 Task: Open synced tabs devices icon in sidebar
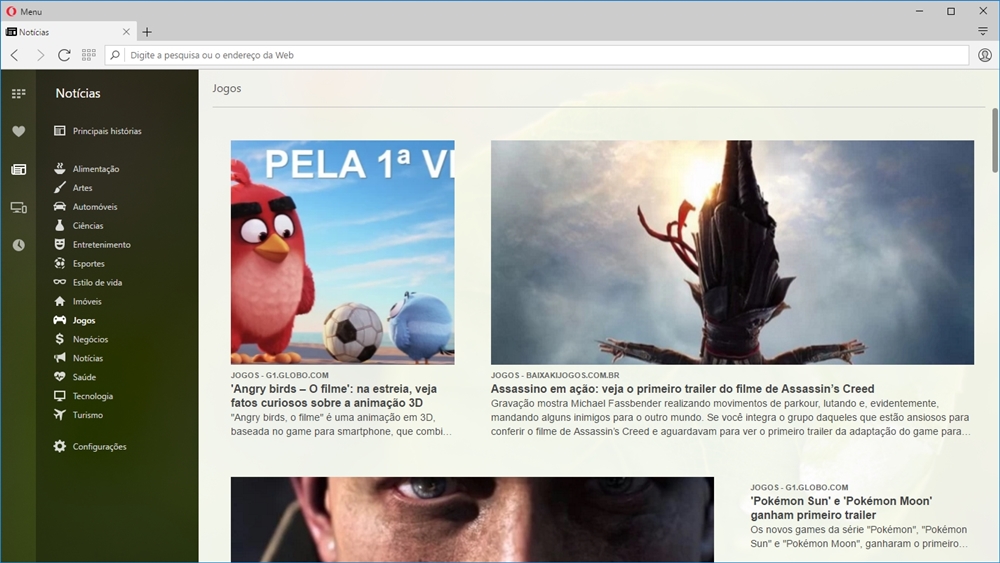pyautogui.click(x=18, y=208)
